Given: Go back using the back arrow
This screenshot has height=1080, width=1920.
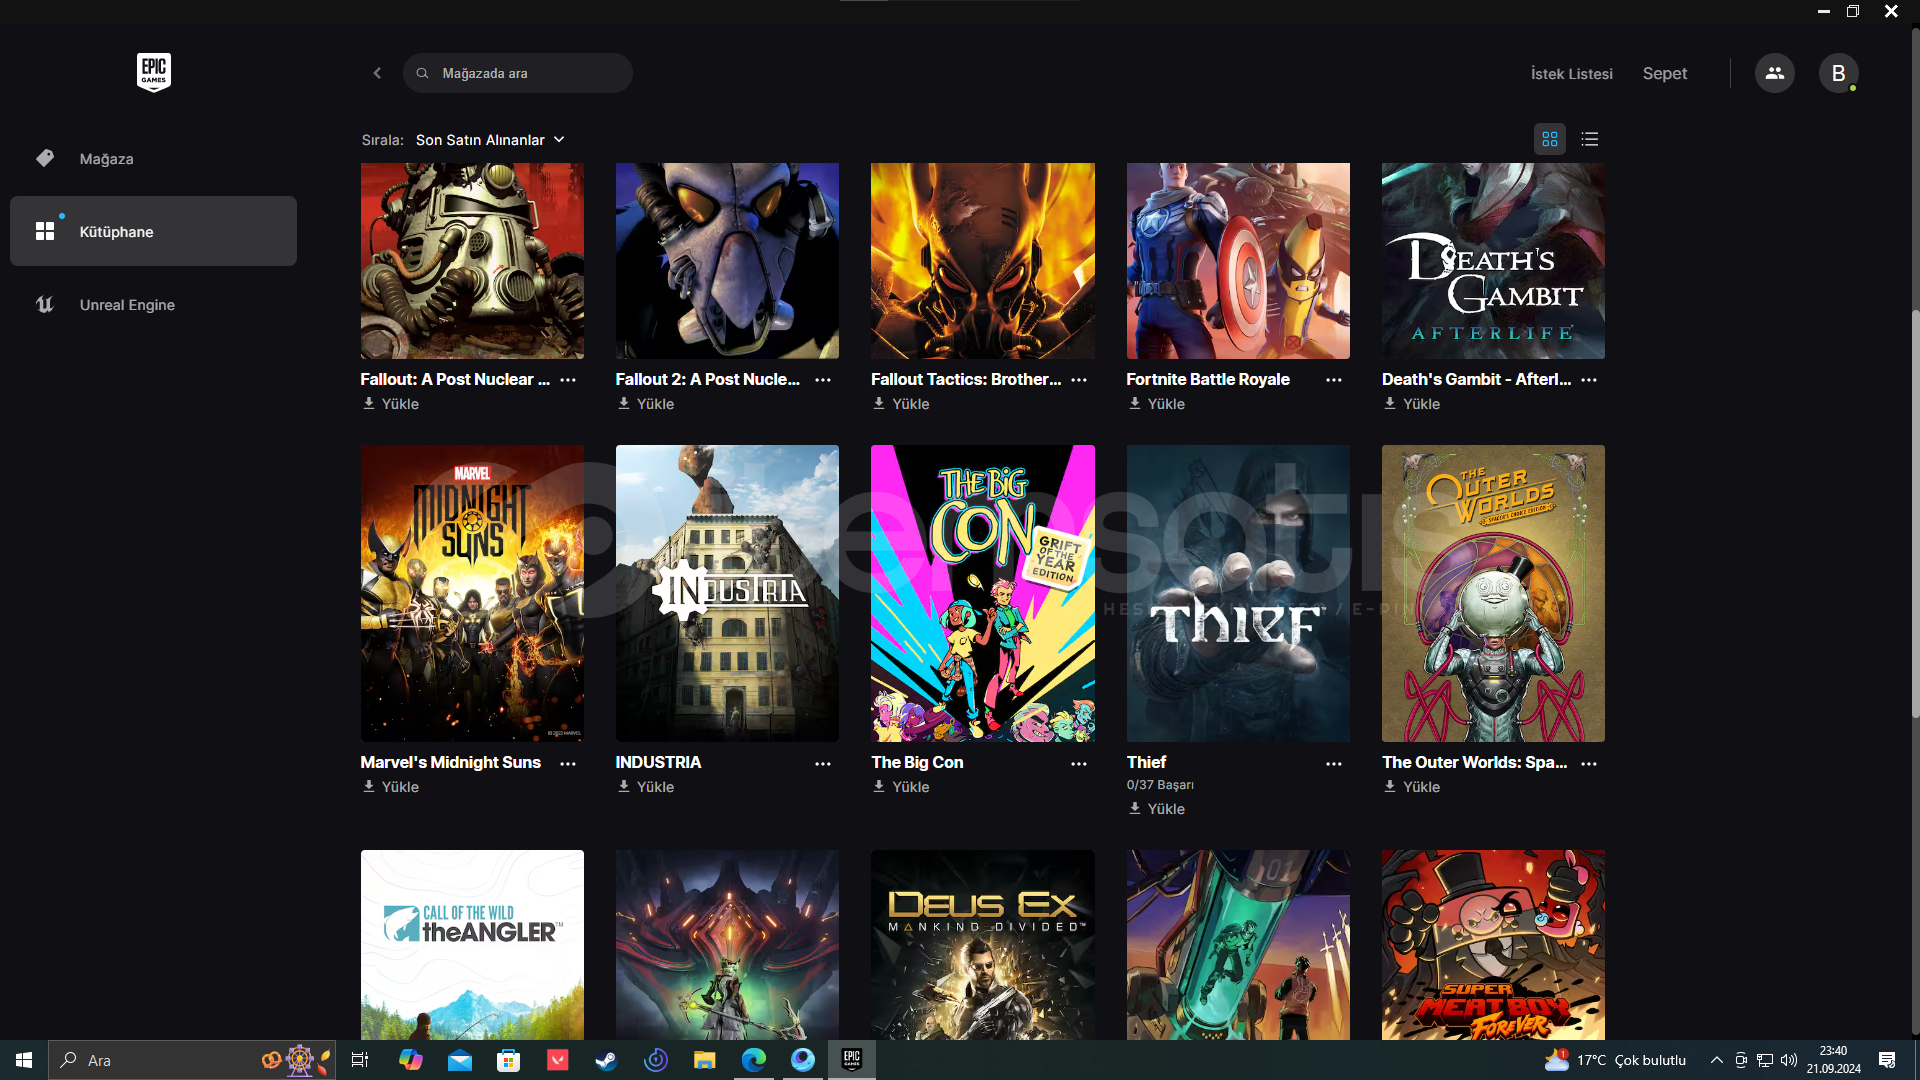Looking at the screenshot, I should [x=377, y=73].
